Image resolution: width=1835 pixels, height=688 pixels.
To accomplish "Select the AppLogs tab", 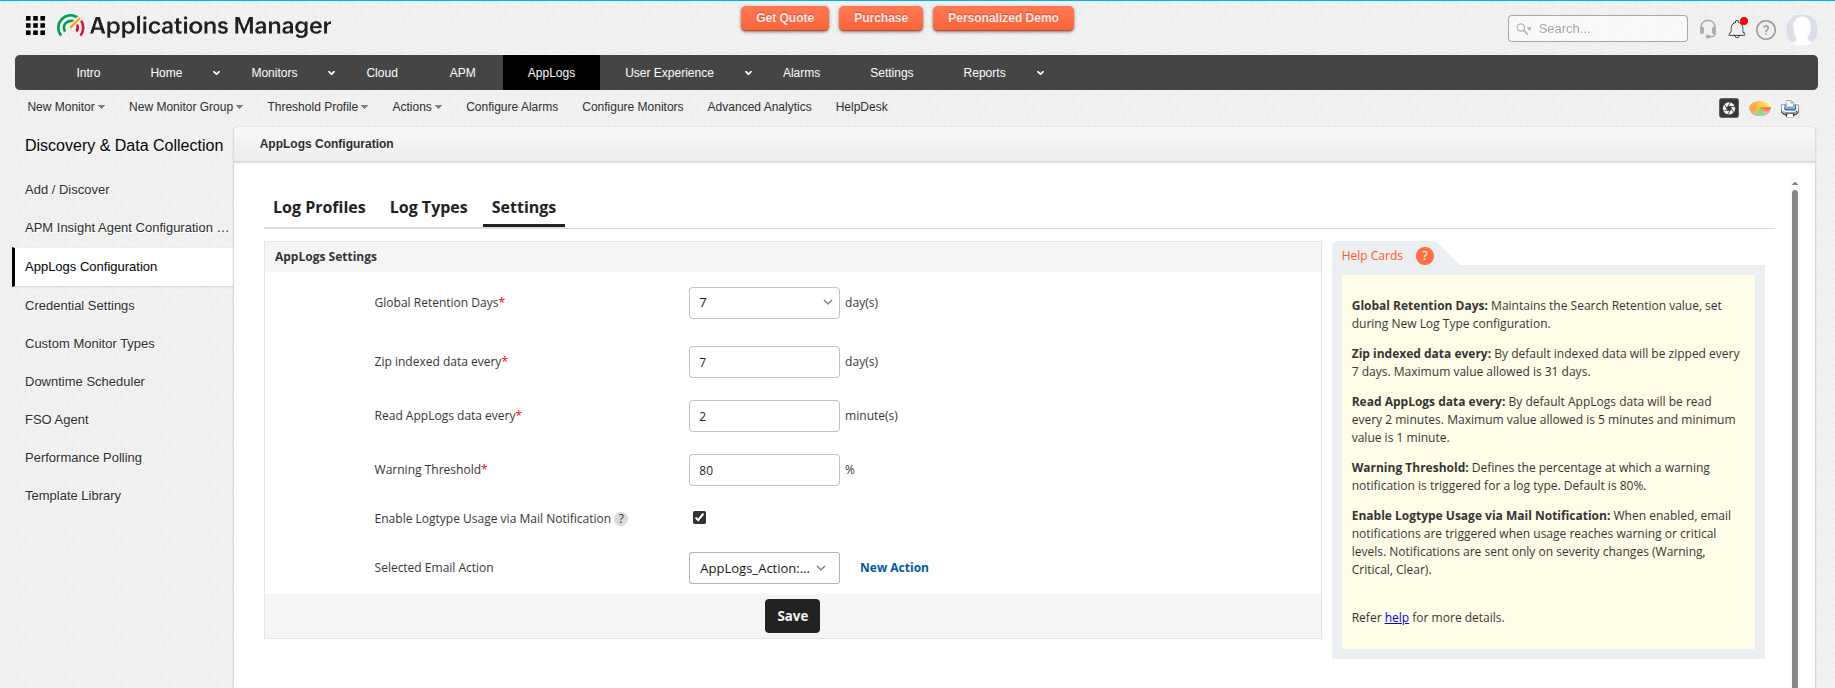I will click(x=551, y=73).
